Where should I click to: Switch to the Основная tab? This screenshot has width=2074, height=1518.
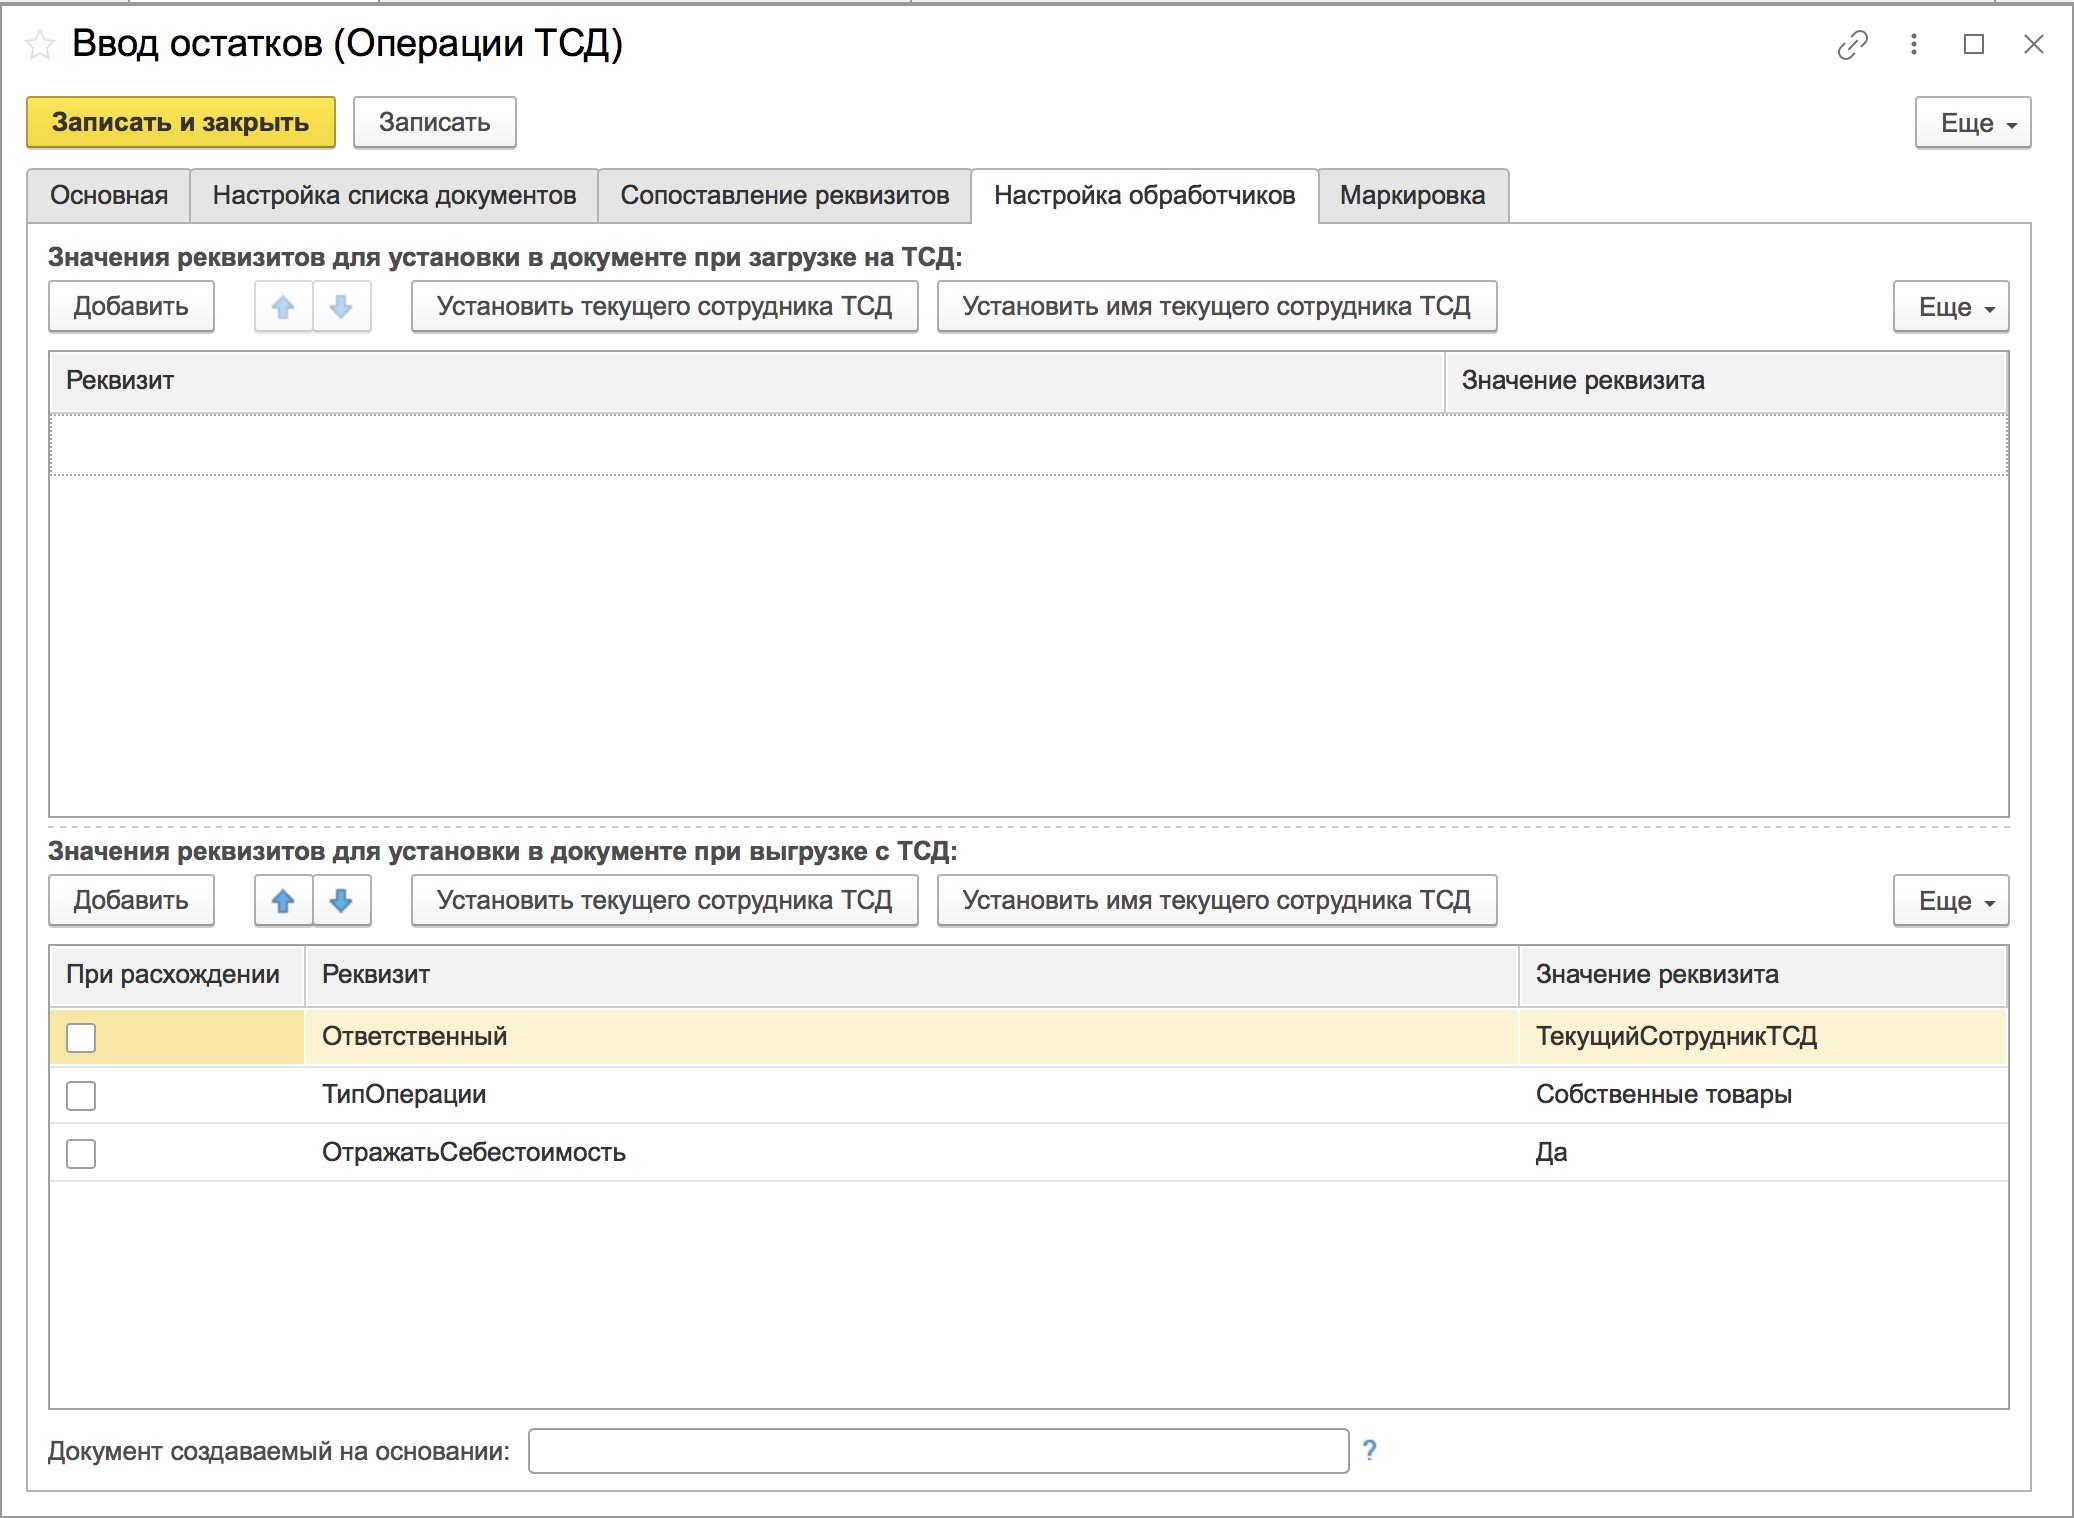tap(109, 196)
